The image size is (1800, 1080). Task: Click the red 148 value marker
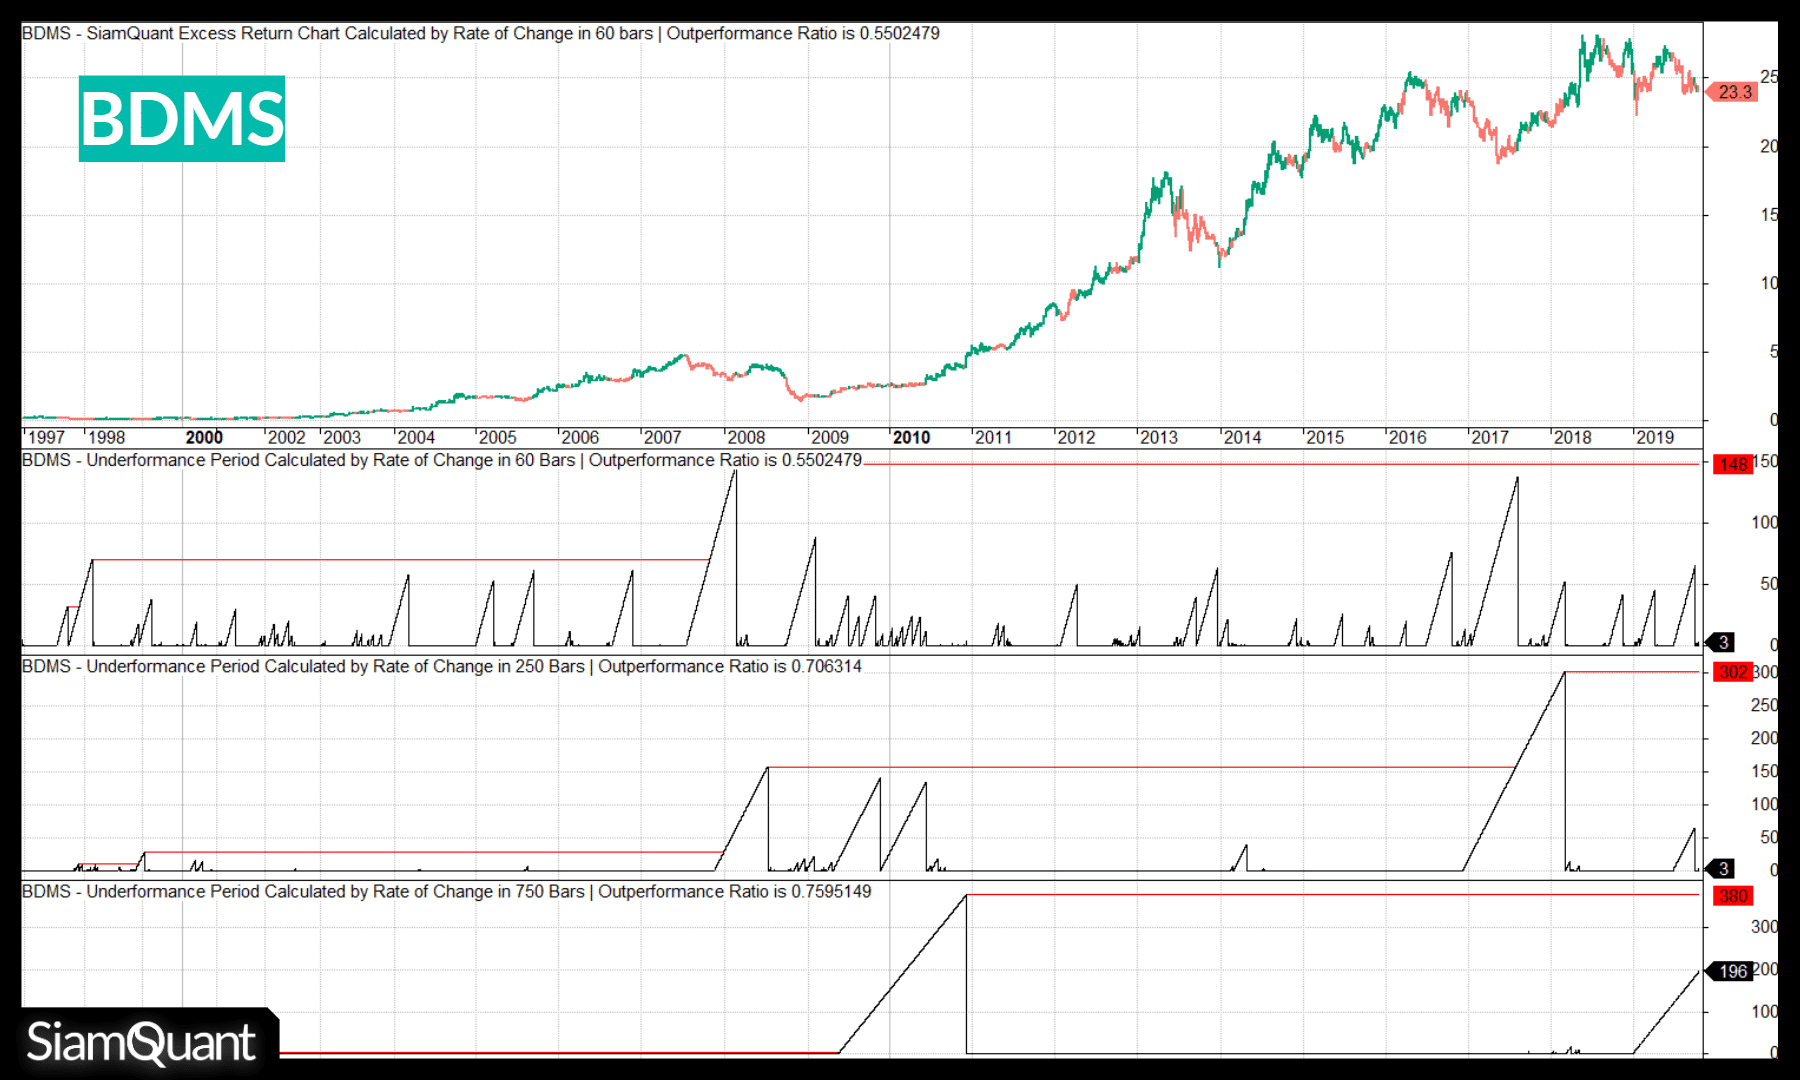point(1733,464)
